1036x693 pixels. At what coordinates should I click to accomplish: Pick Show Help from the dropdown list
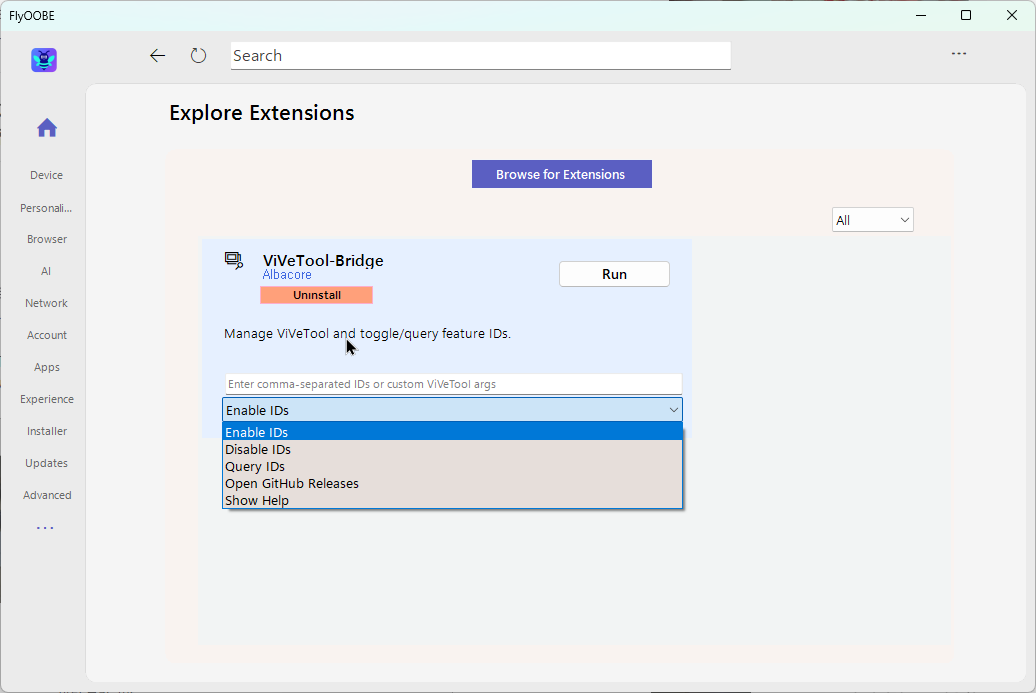(453, 501)
